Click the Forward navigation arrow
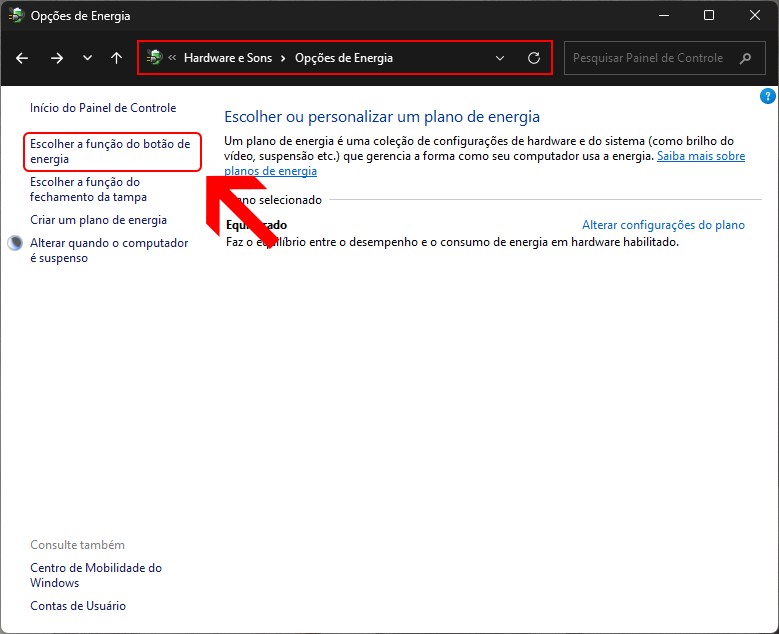This screenshot has height=634, width=779. (57, 58)
